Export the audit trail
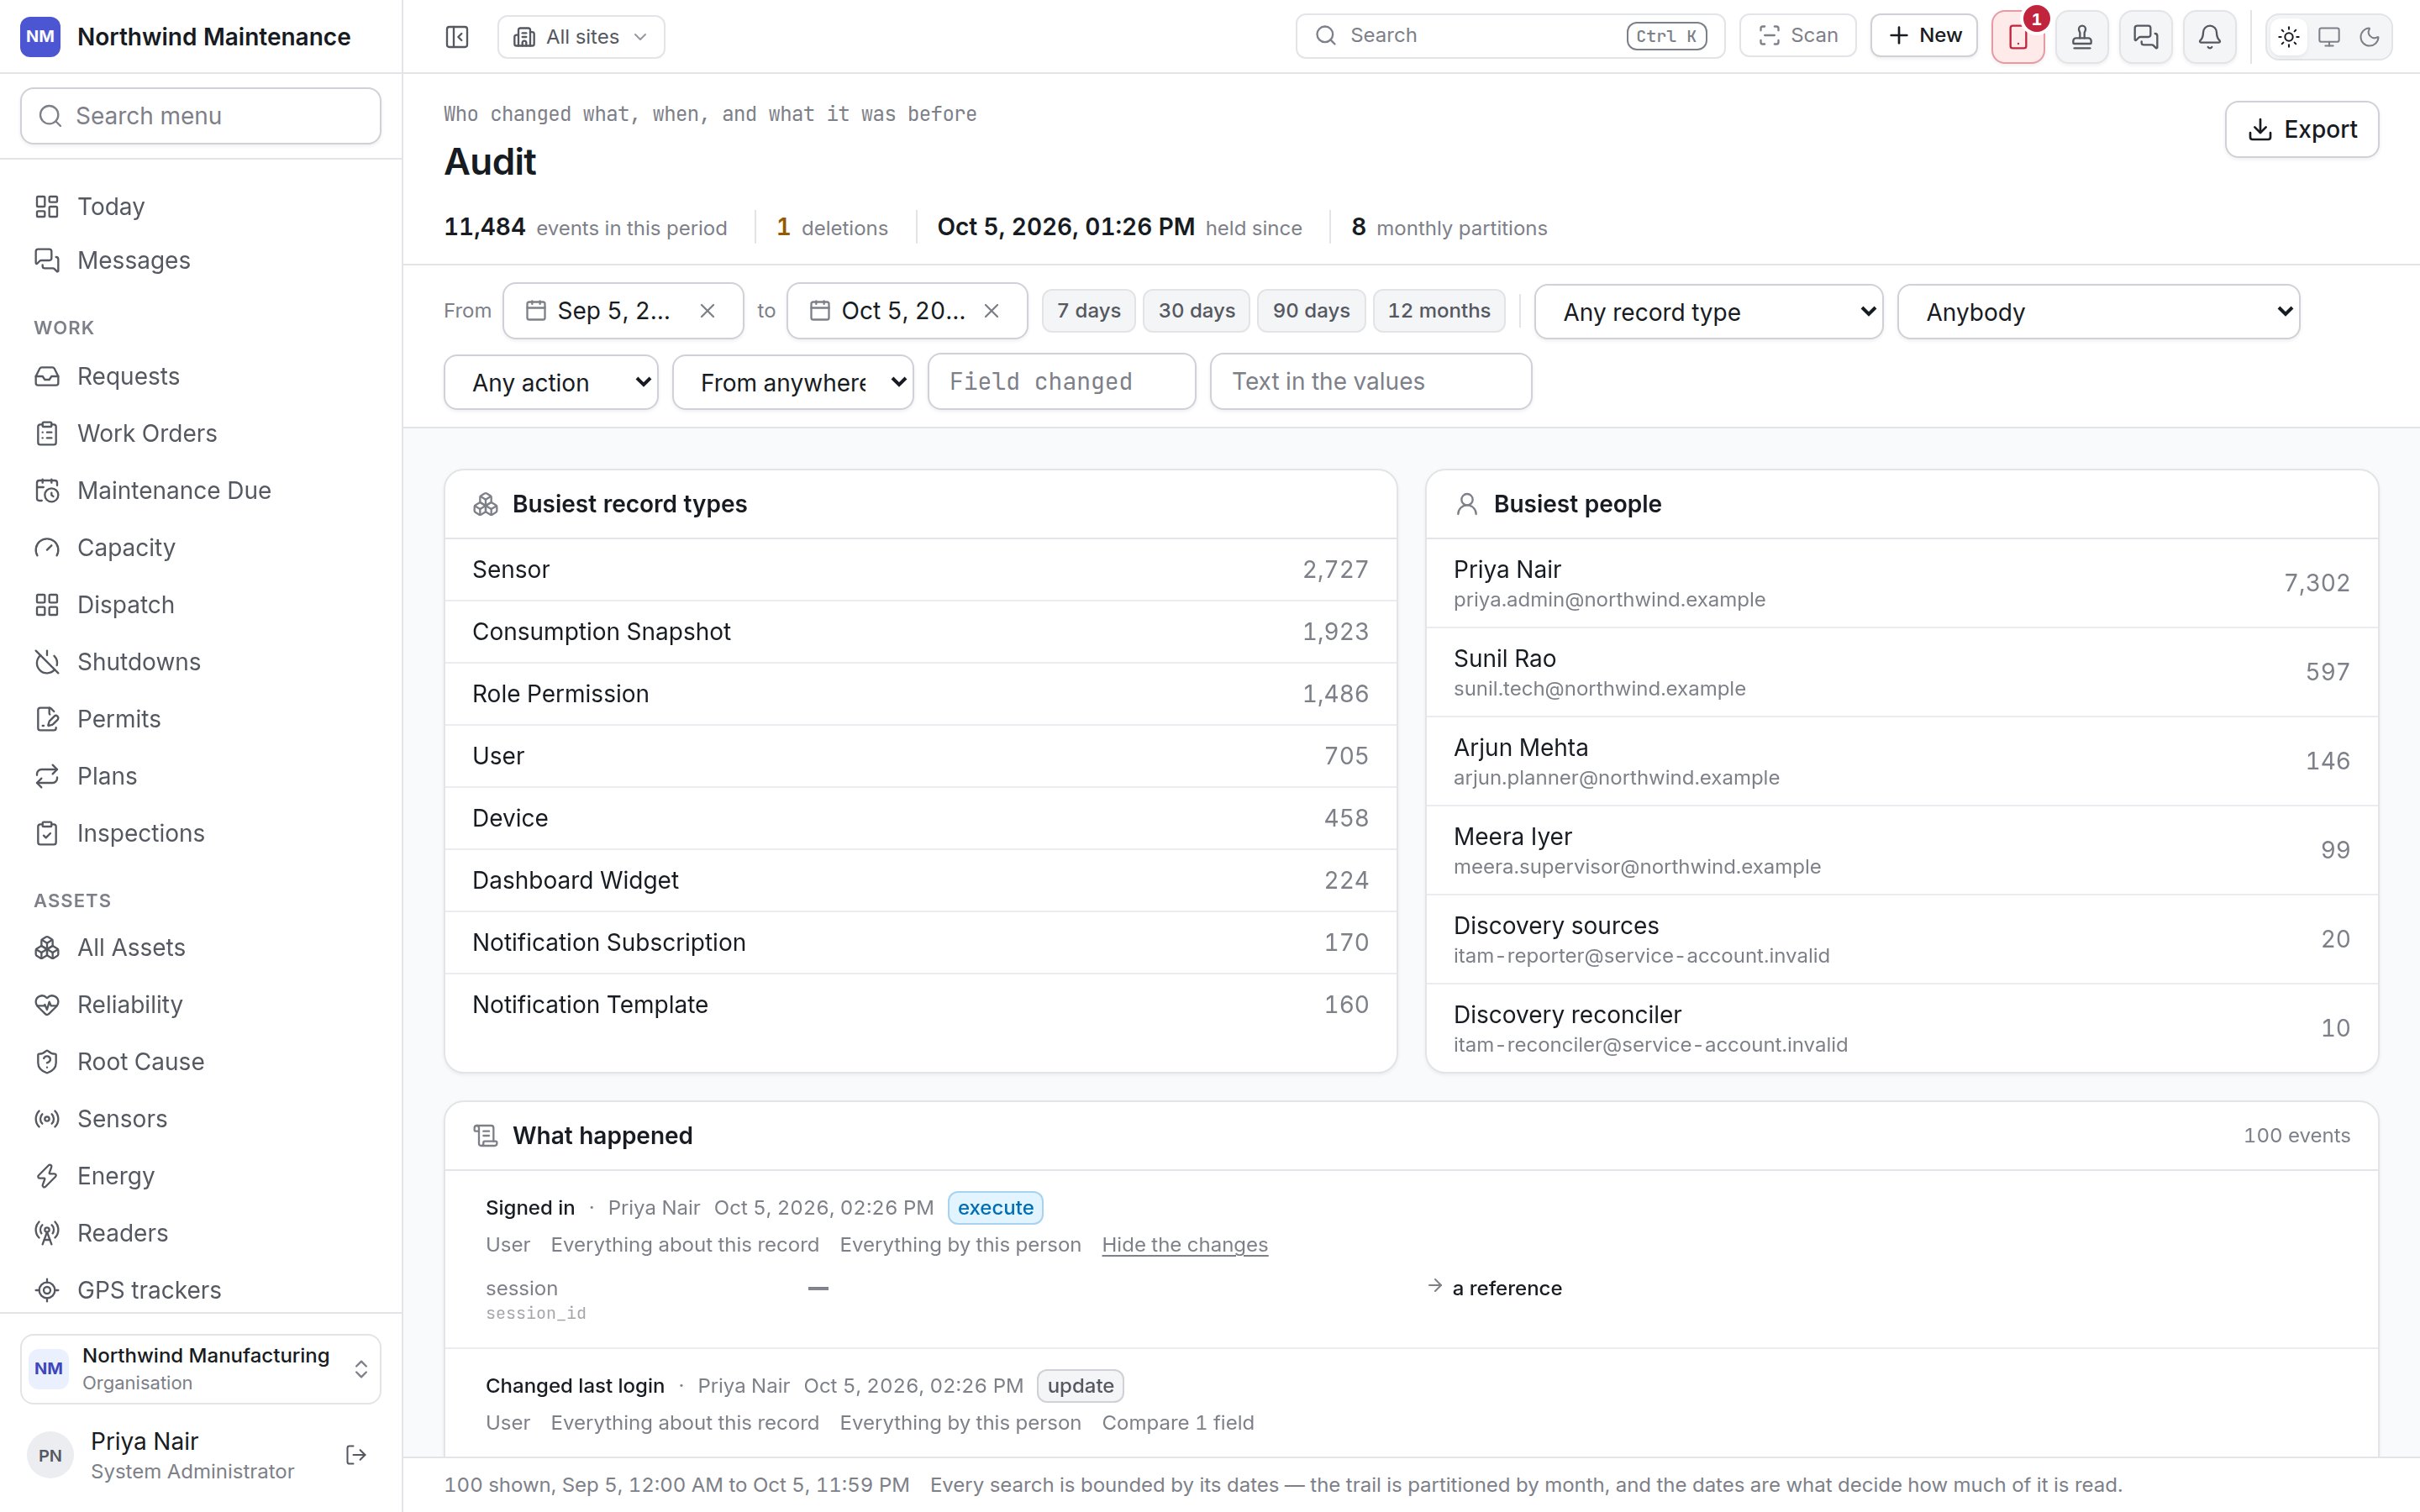Screen dimensions: 2420x1512 click(x=2302, y=129)
